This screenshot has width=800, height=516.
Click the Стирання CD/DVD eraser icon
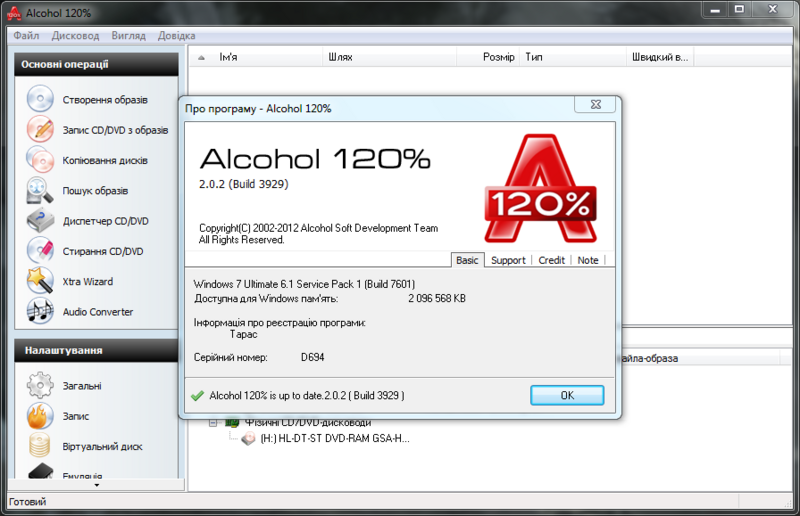coord(39,251)
